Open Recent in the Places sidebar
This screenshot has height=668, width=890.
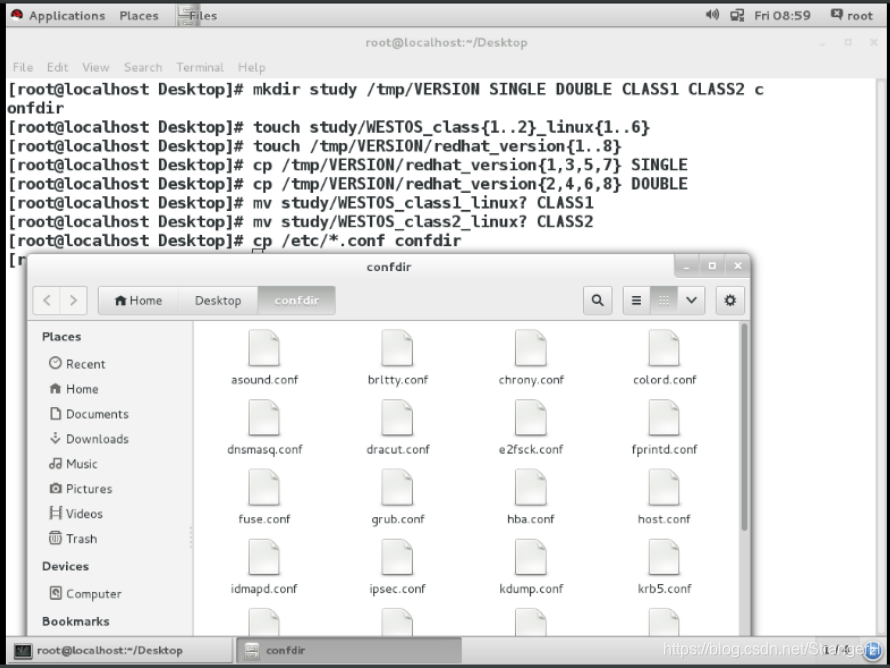tap(77, 364)
